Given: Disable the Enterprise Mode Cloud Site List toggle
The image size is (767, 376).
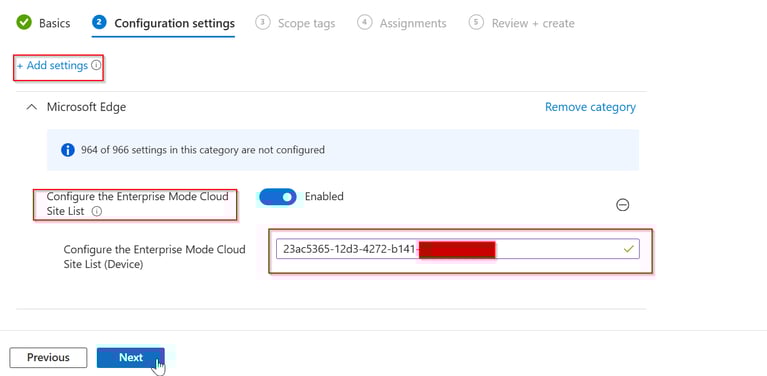Looking at the screenshot, I should coord(277,197).
